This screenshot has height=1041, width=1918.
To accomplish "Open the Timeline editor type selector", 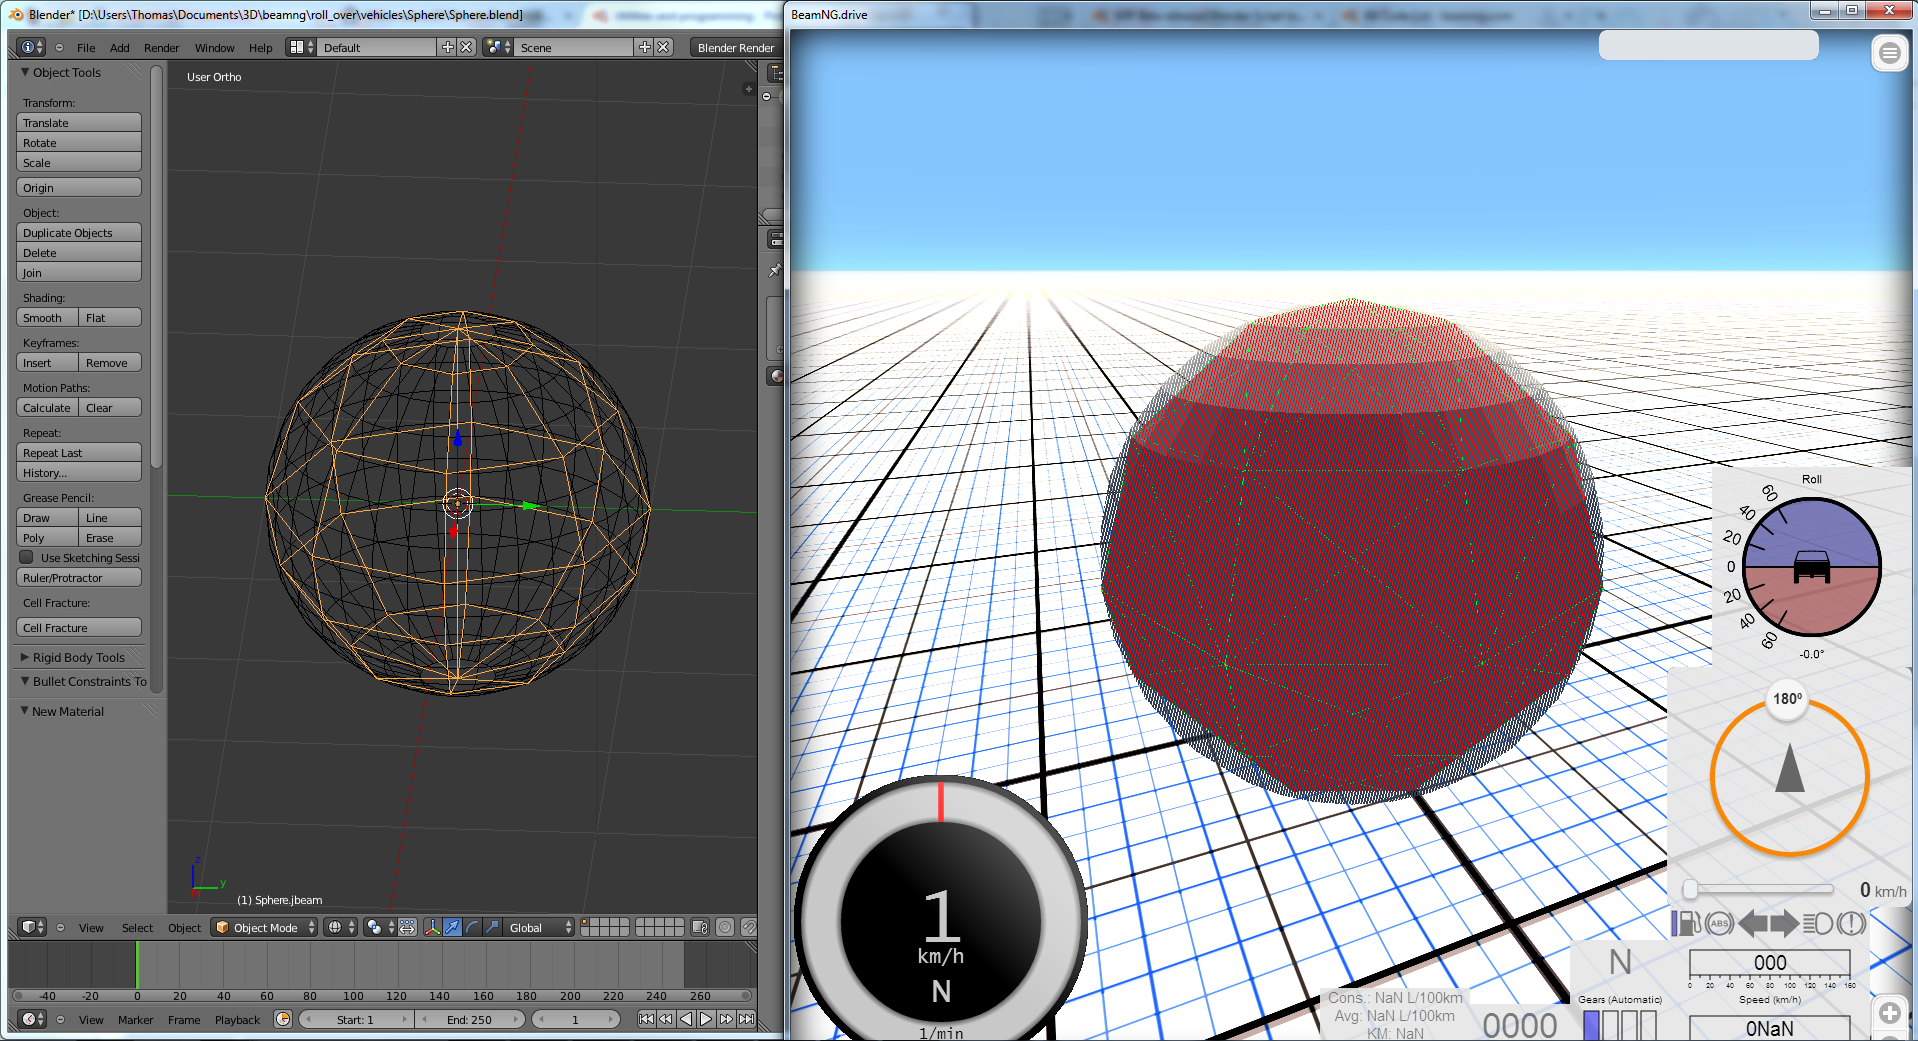I will [x=32, y=1019].
